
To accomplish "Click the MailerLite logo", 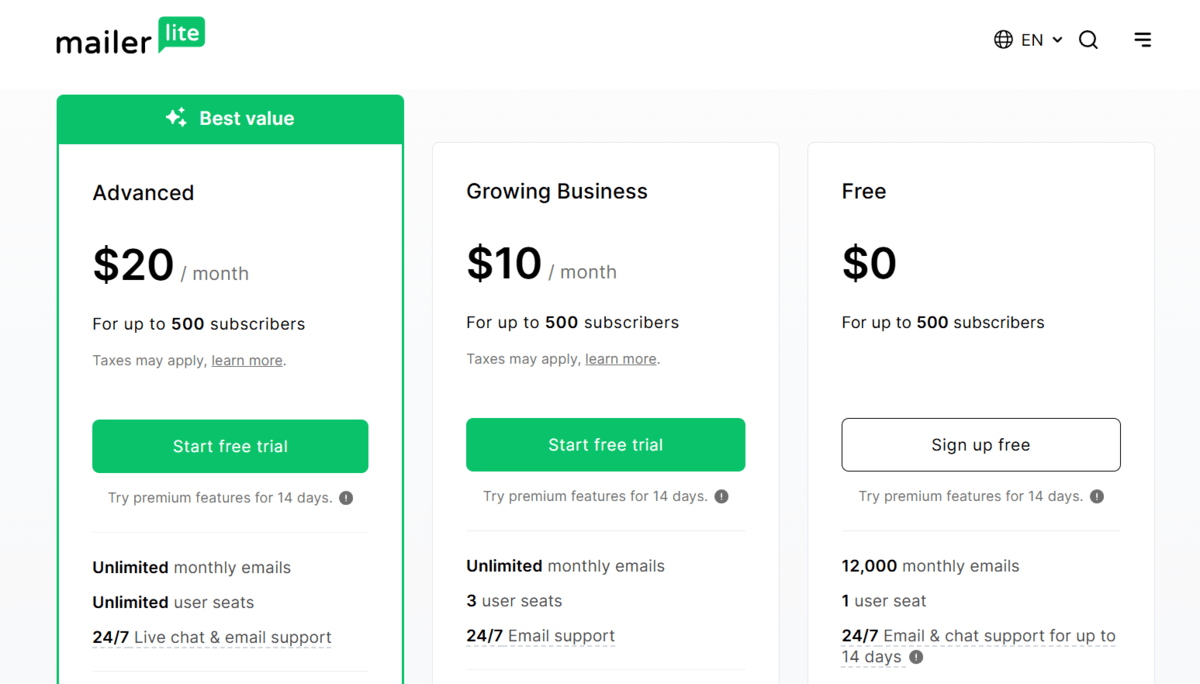I will coord(130,38).
